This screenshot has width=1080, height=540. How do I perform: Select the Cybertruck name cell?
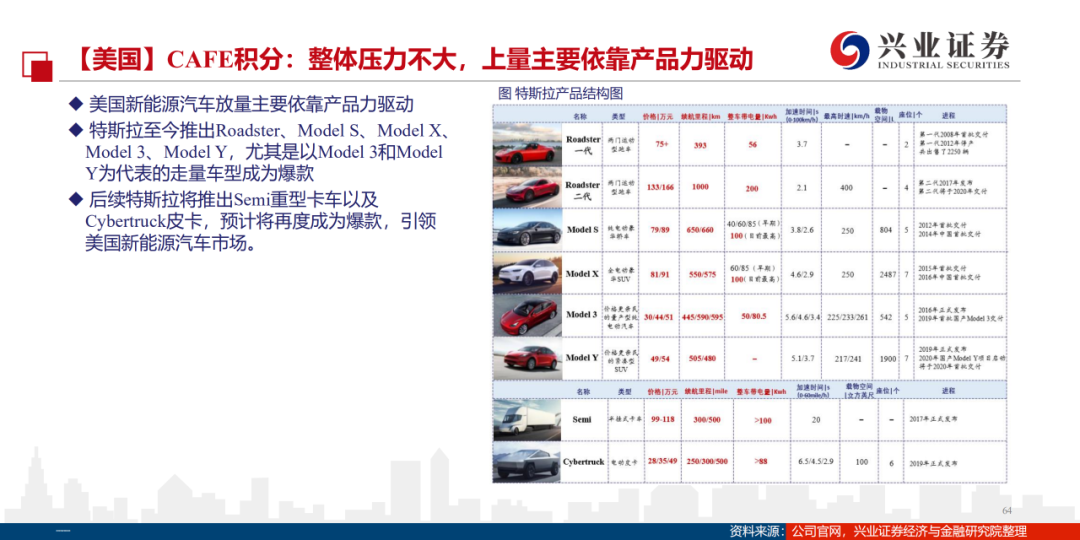(x=583, y=461)
